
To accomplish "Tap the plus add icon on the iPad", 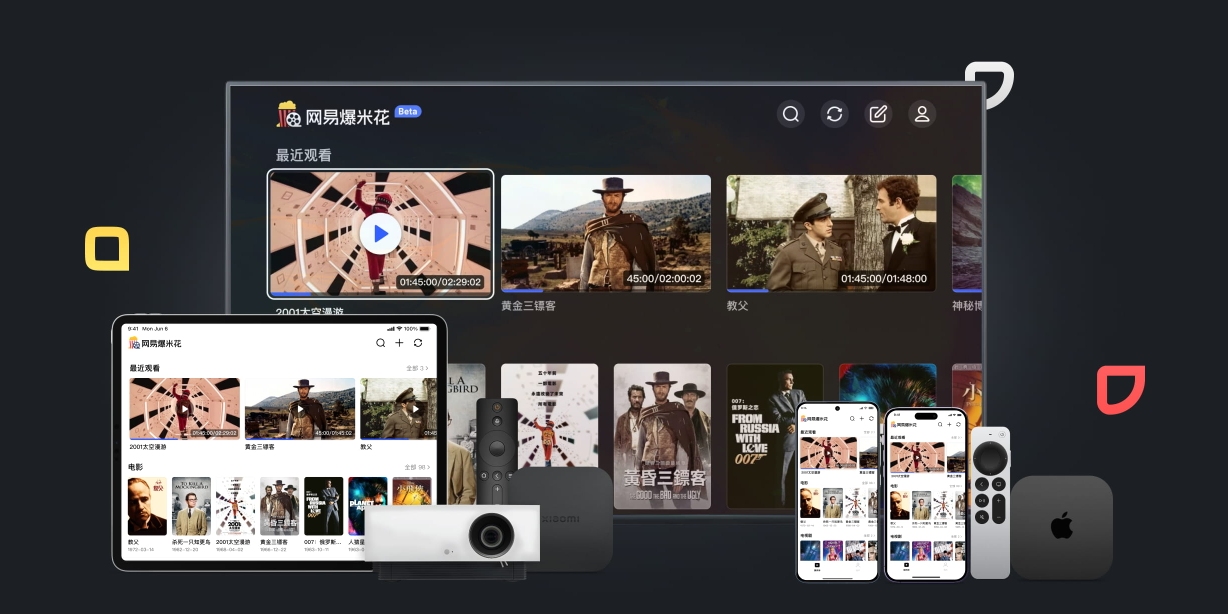I will click(x=399, y=343).
